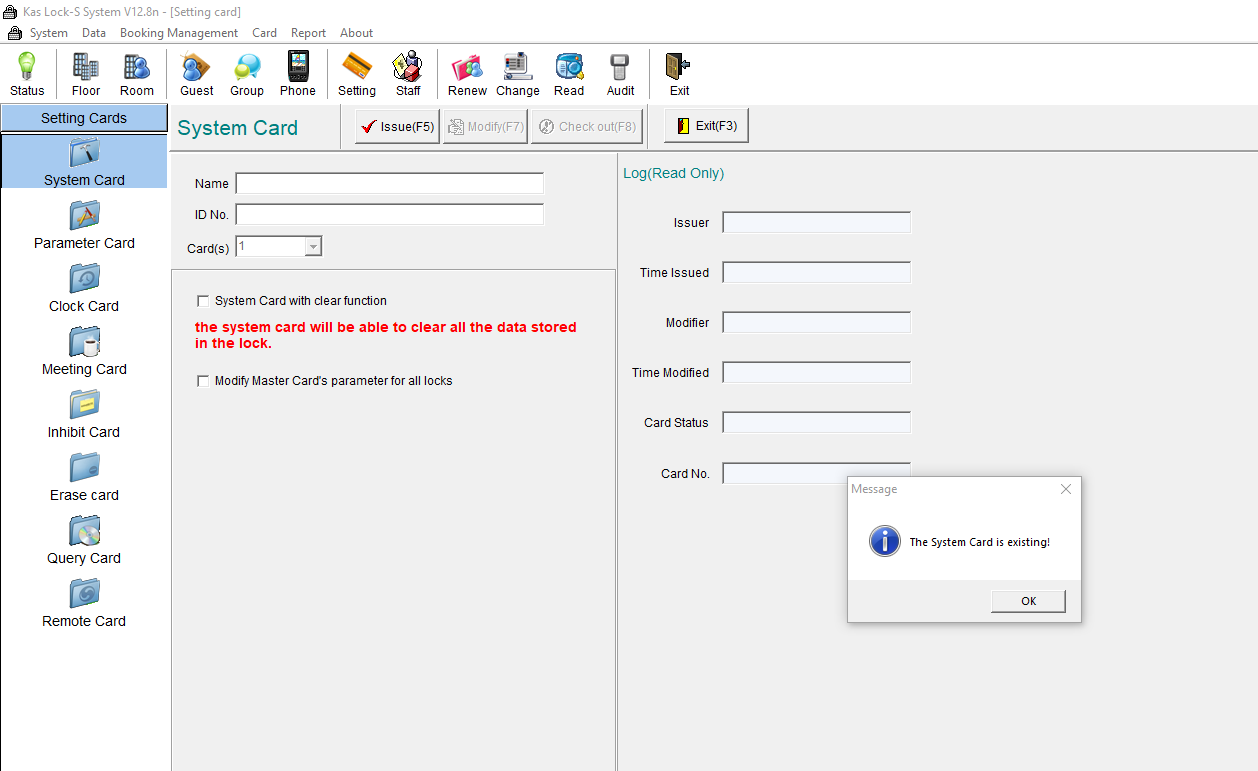Screen dimensions: 1258x771
Task: Toggle Modify Master Card's parameter for all locks
Action: [x=204, y=381]
